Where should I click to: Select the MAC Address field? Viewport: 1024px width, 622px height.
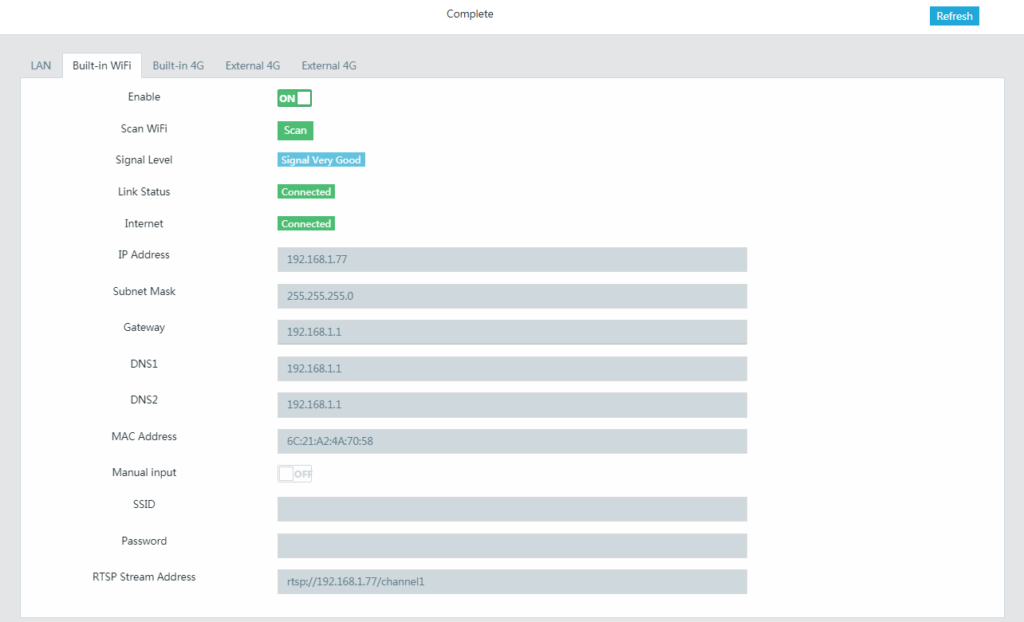[512, 441]
